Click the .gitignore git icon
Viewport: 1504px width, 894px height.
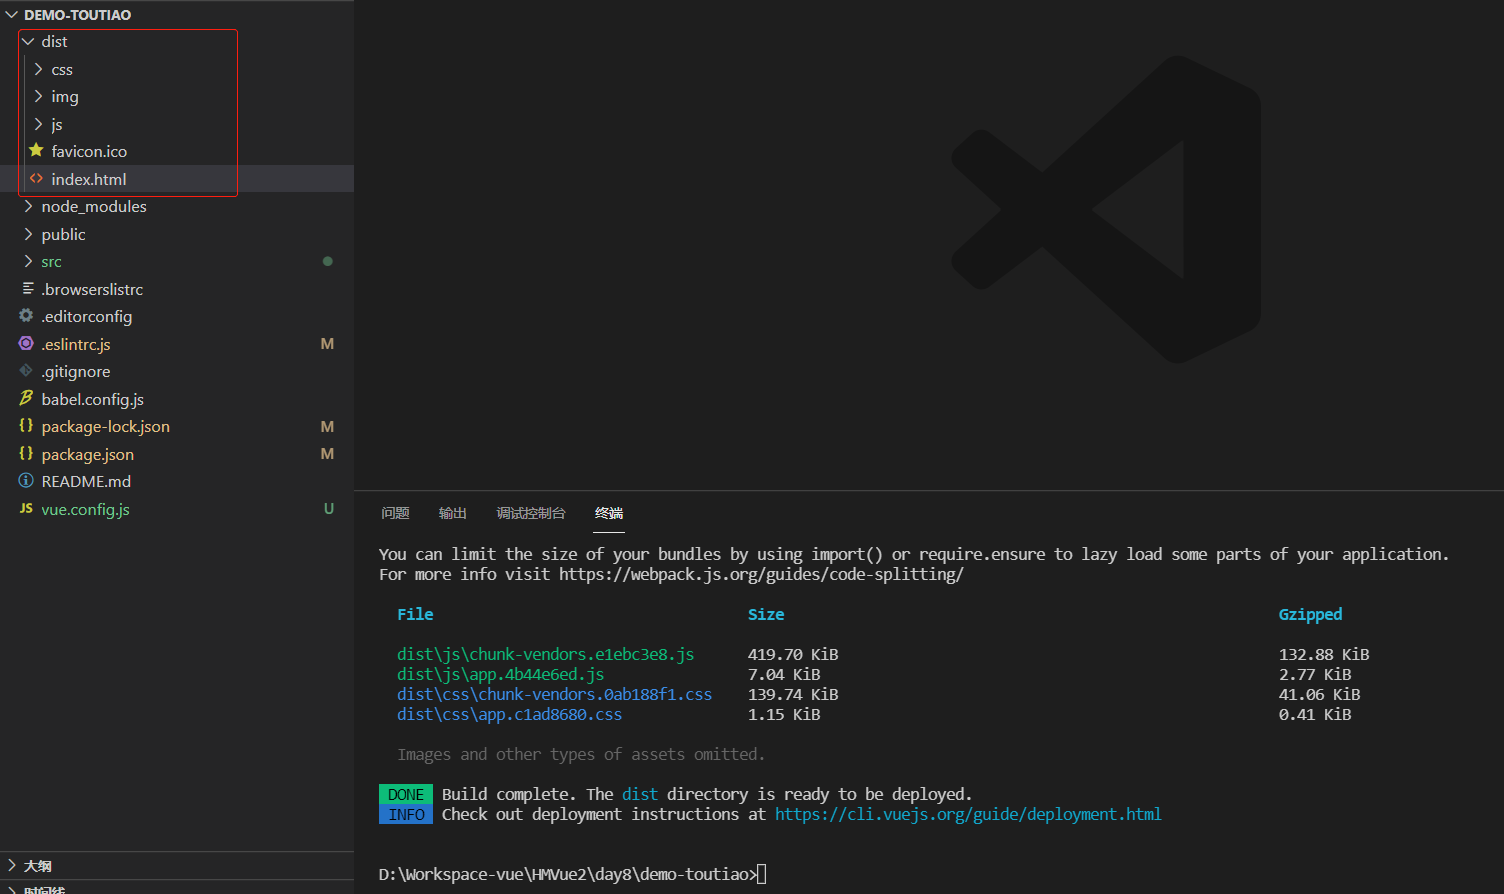(x=27, y=371)
